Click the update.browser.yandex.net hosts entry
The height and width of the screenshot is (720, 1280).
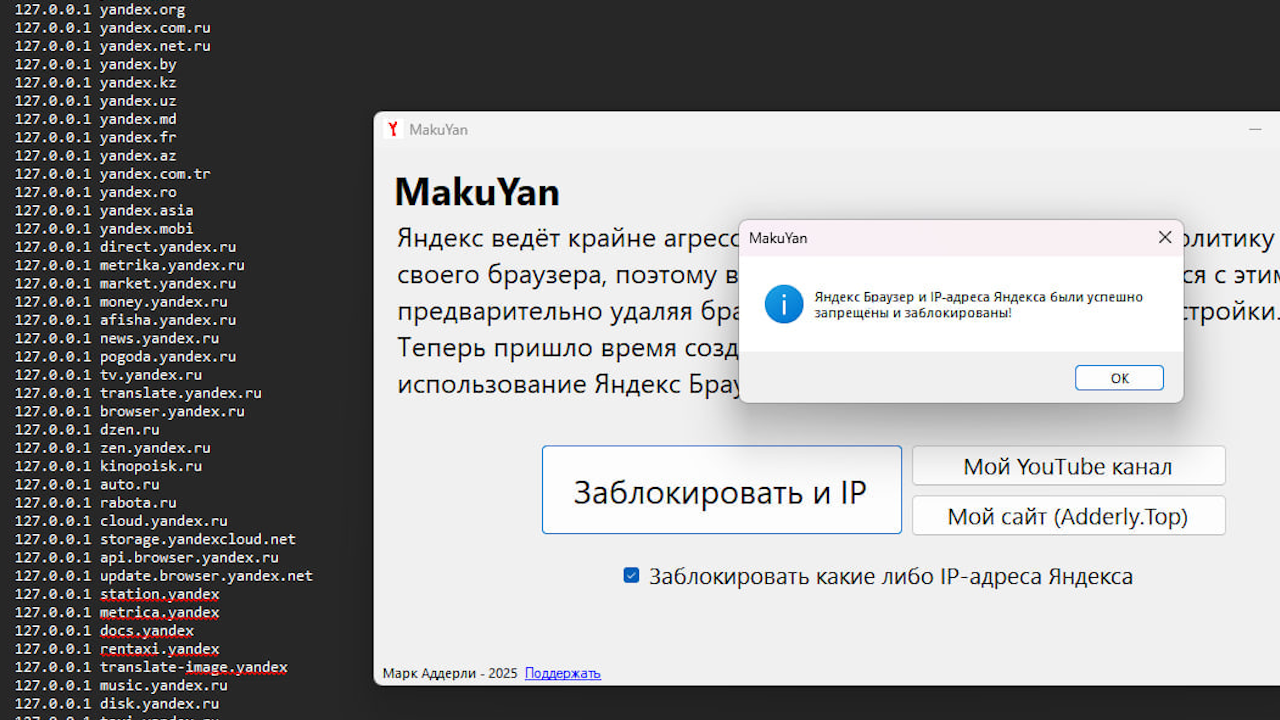(x=163, y=576)
